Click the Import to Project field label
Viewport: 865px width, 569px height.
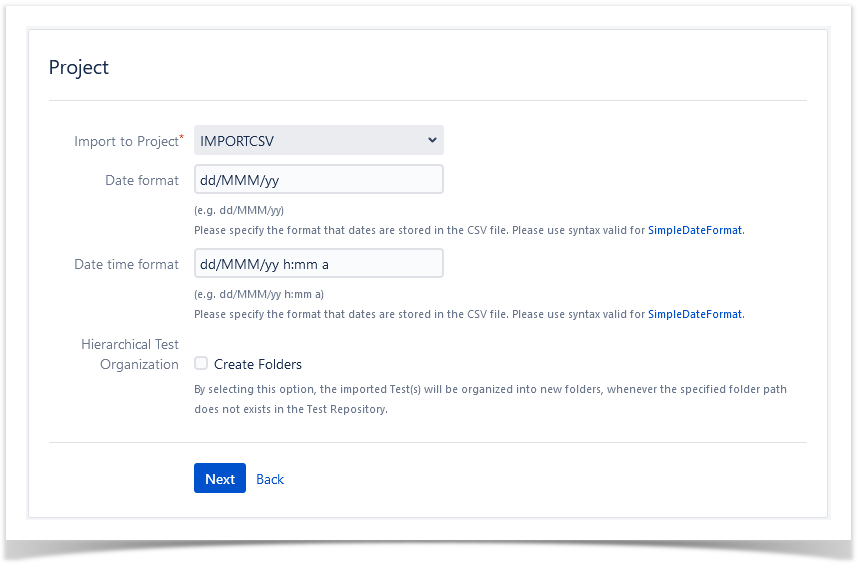(x=126, y=141)
